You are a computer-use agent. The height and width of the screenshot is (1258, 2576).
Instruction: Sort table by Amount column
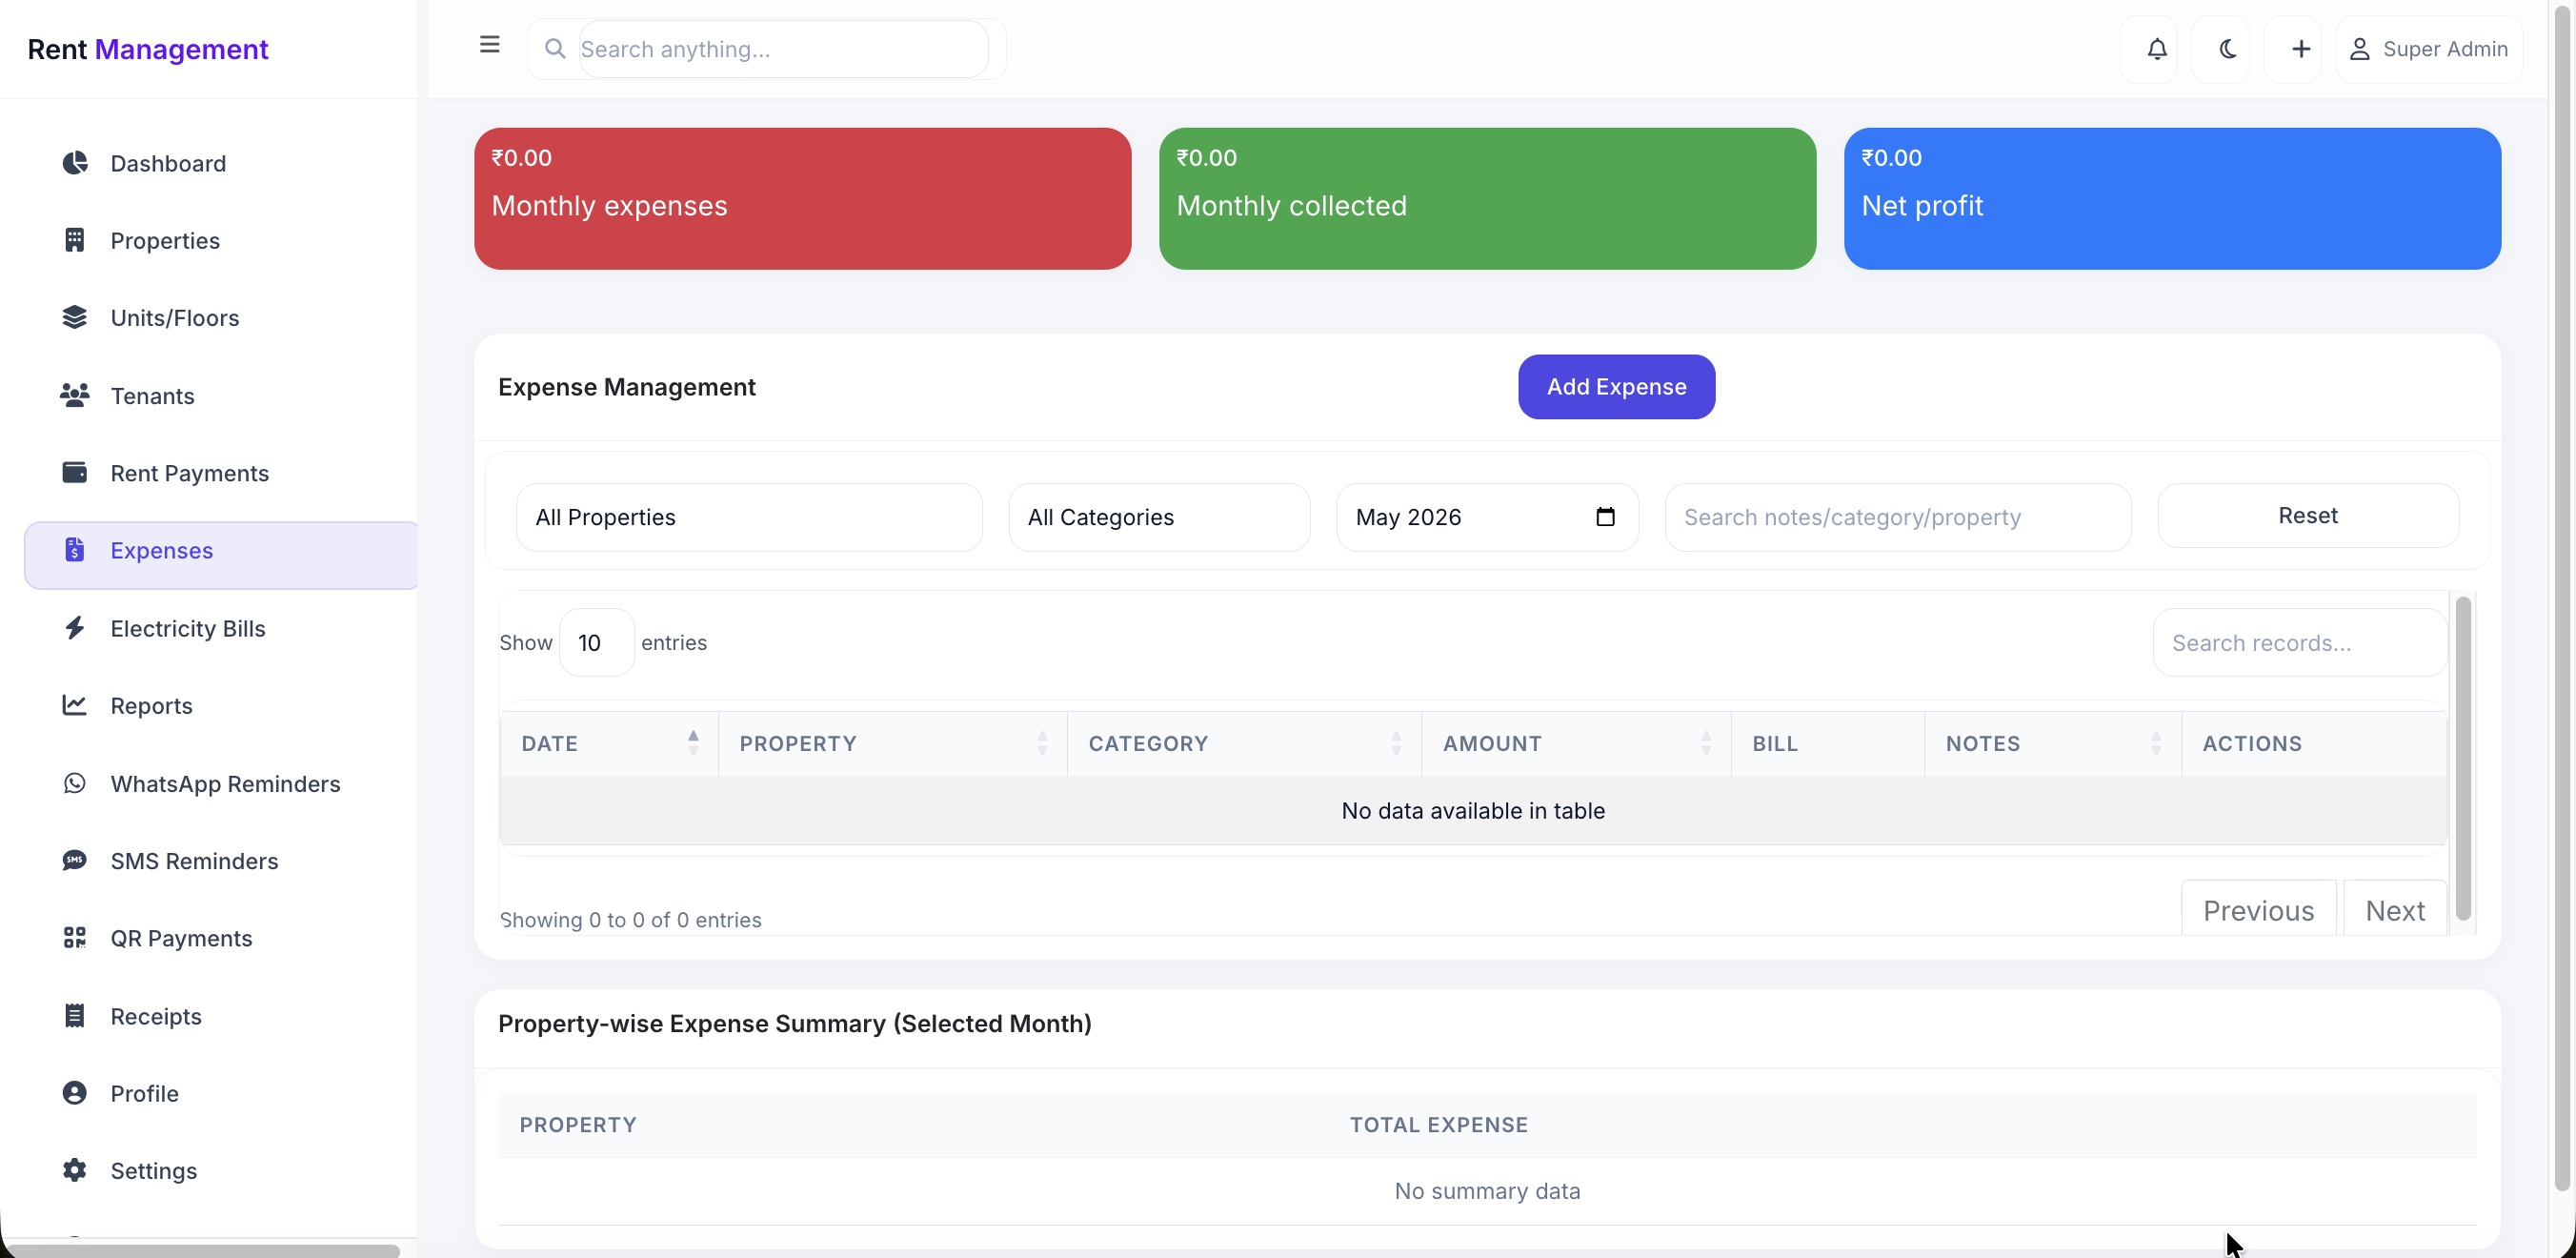[x=1576, y=743]
